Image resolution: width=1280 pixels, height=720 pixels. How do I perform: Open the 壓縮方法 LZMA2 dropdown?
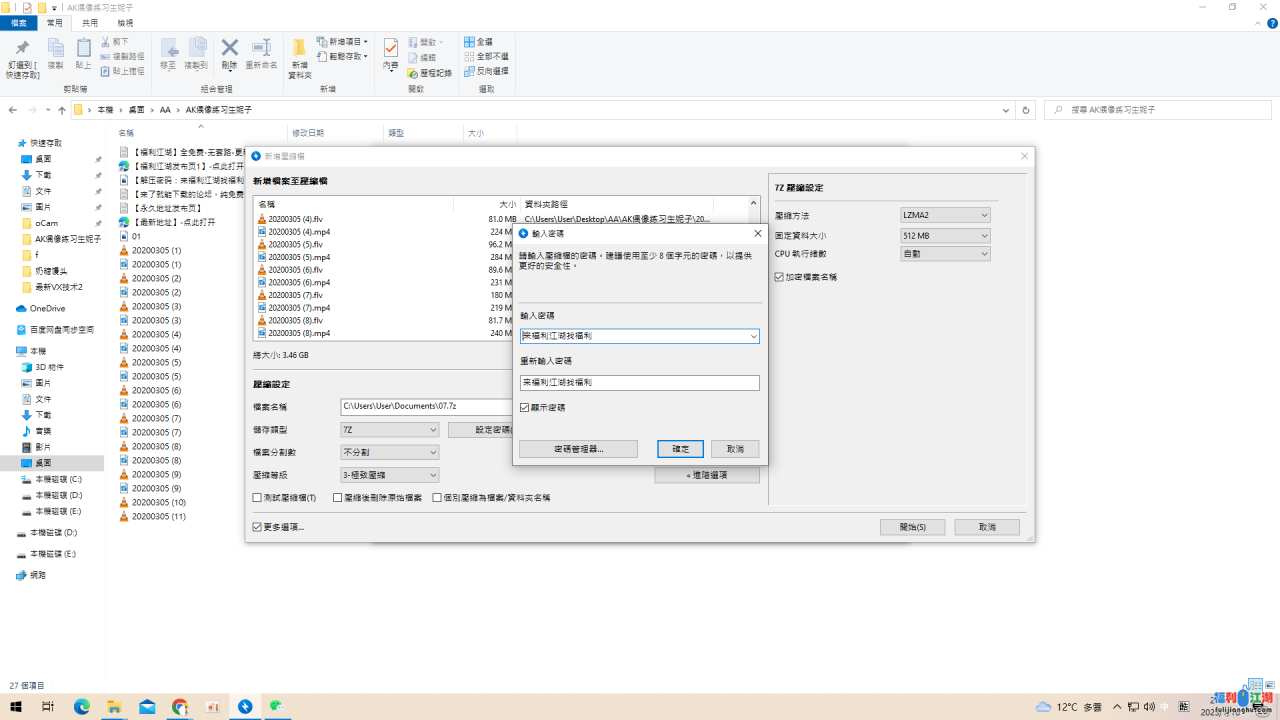tap(945, 215)
